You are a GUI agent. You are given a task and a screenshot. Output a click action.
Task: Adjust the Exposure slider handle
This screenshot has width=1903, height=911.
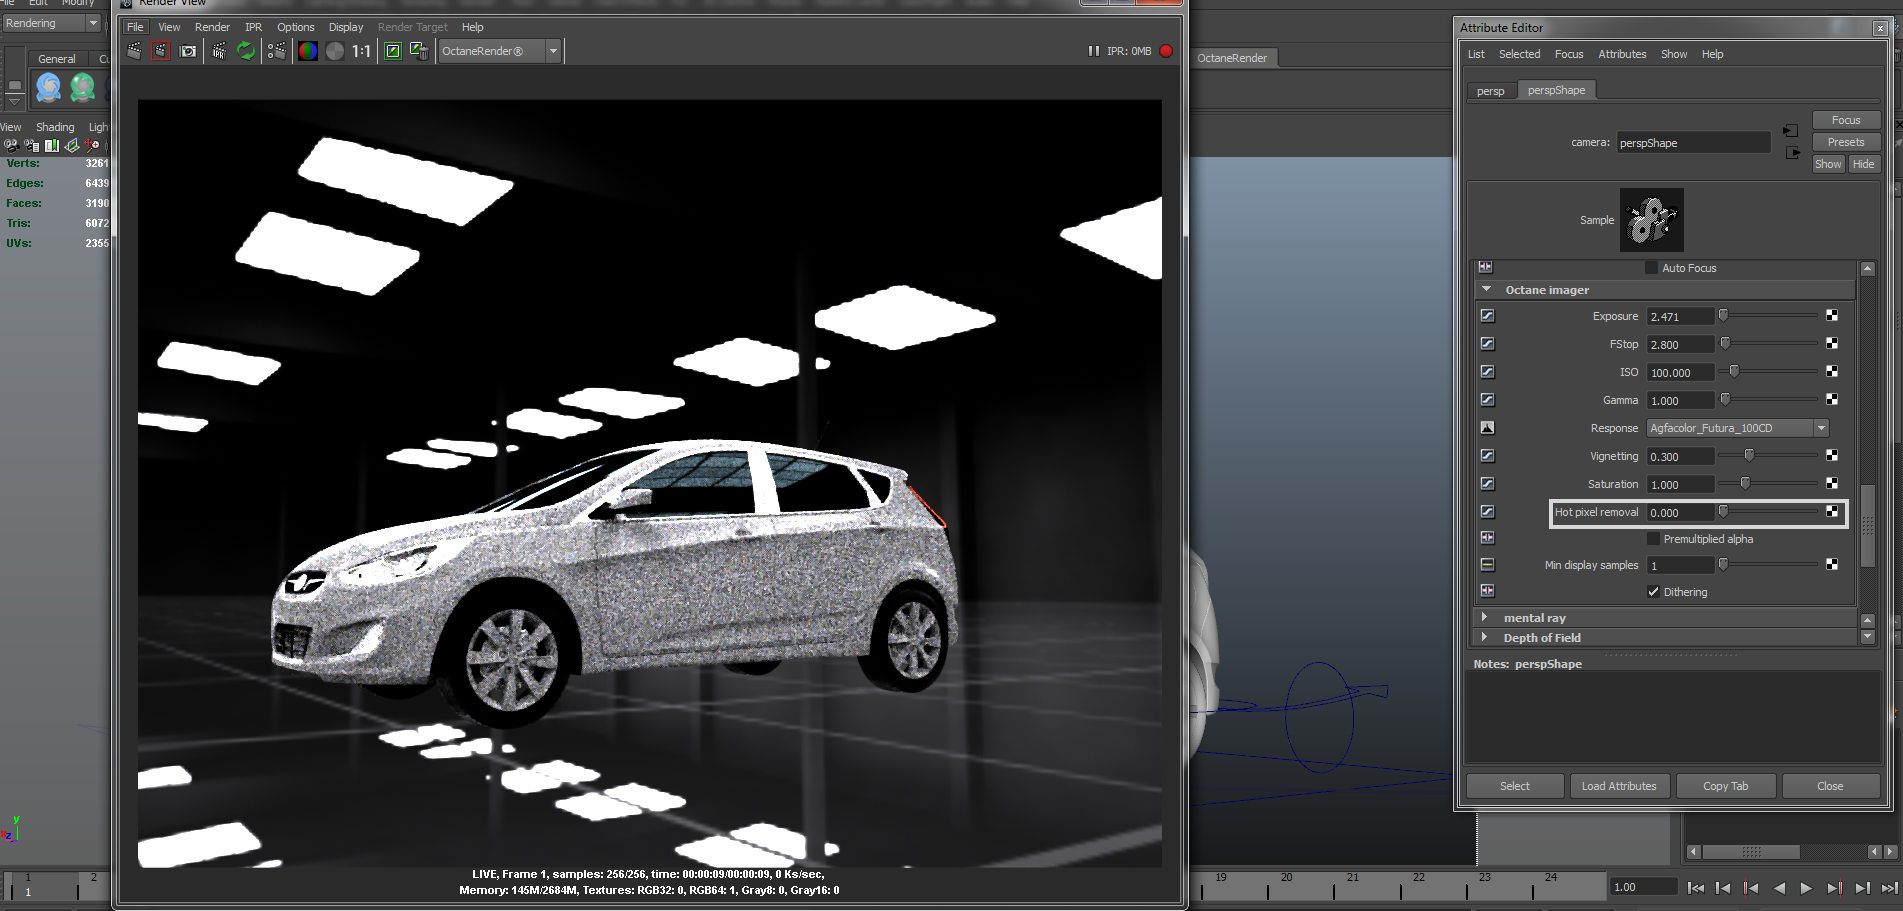1723,316
